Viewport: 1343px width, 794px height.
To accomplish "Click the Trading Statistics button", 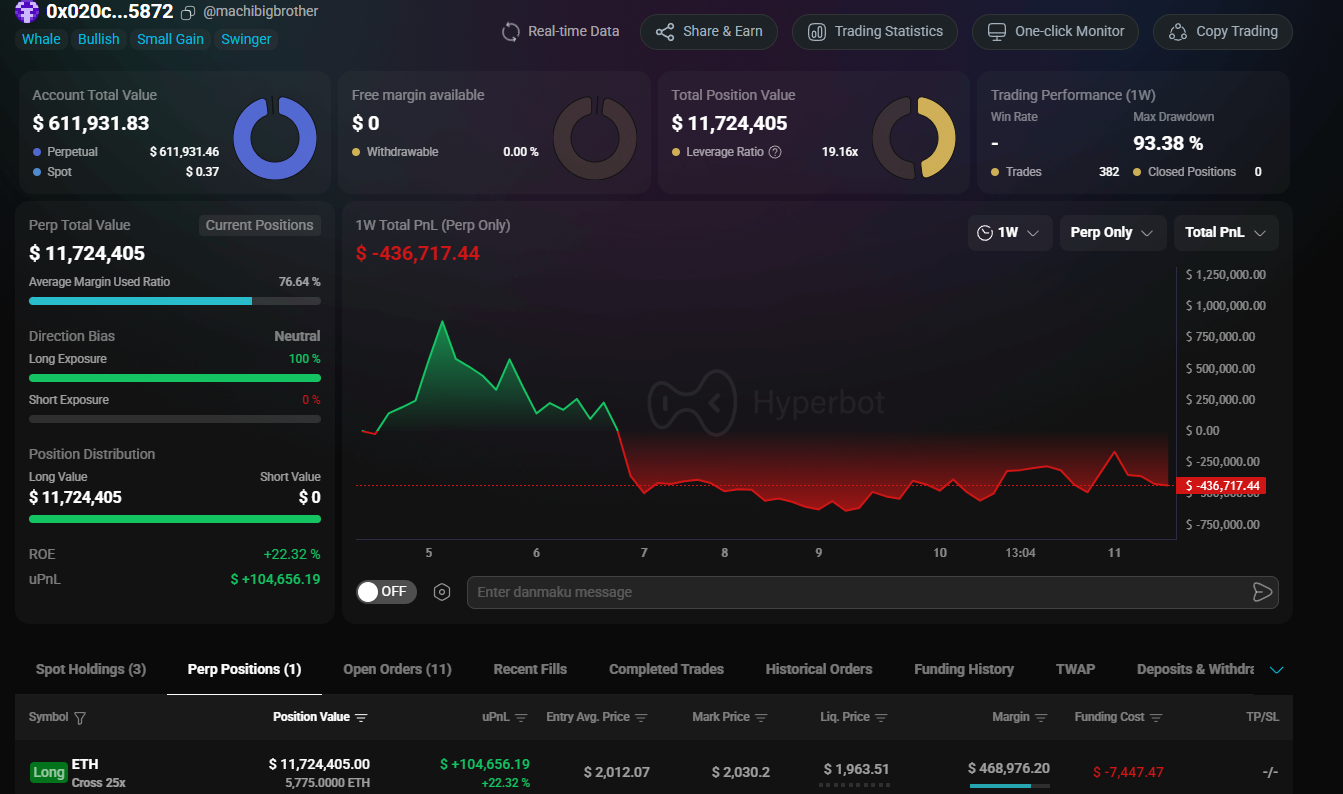I will [x=875, y=31].
